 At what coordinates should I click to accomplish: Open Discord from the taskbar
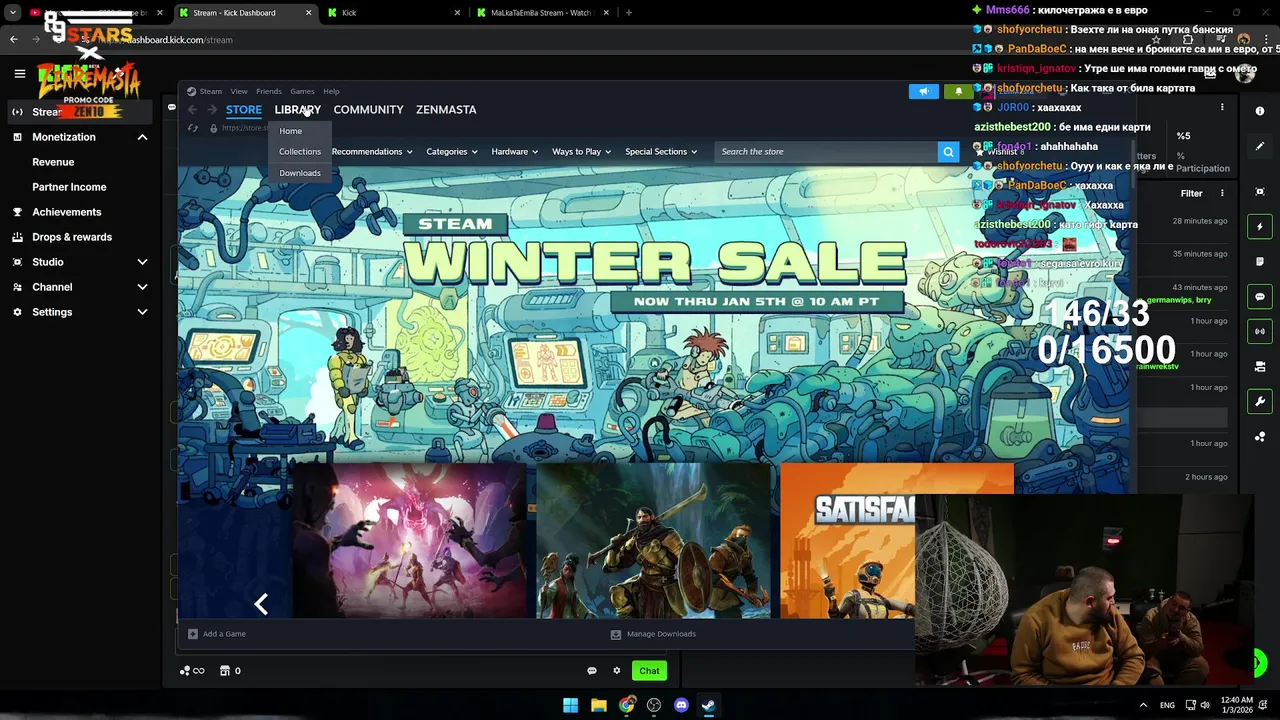682,705
